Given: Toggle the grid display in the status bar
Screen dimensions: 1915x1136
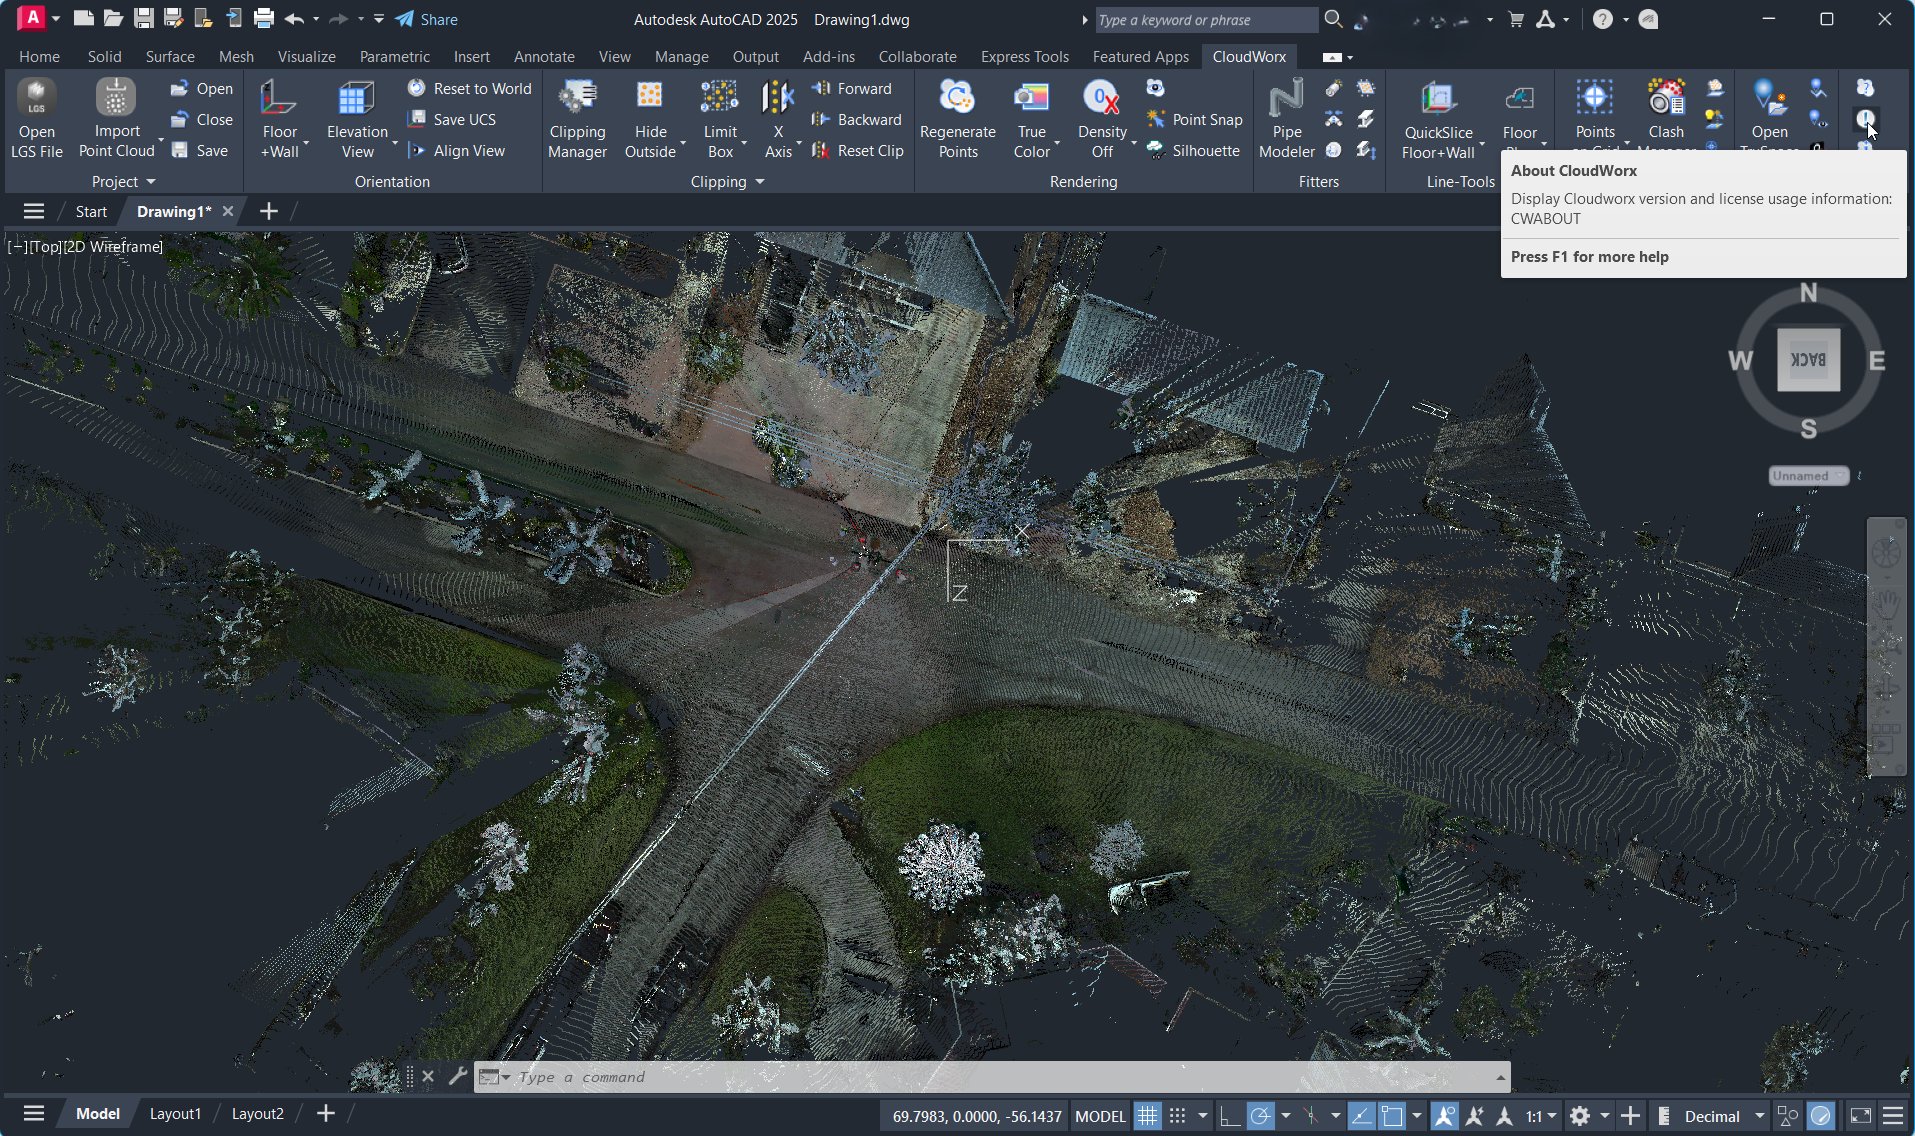Looking at the screenshot, I should pyautogui.click(x=1148, y=1115).
